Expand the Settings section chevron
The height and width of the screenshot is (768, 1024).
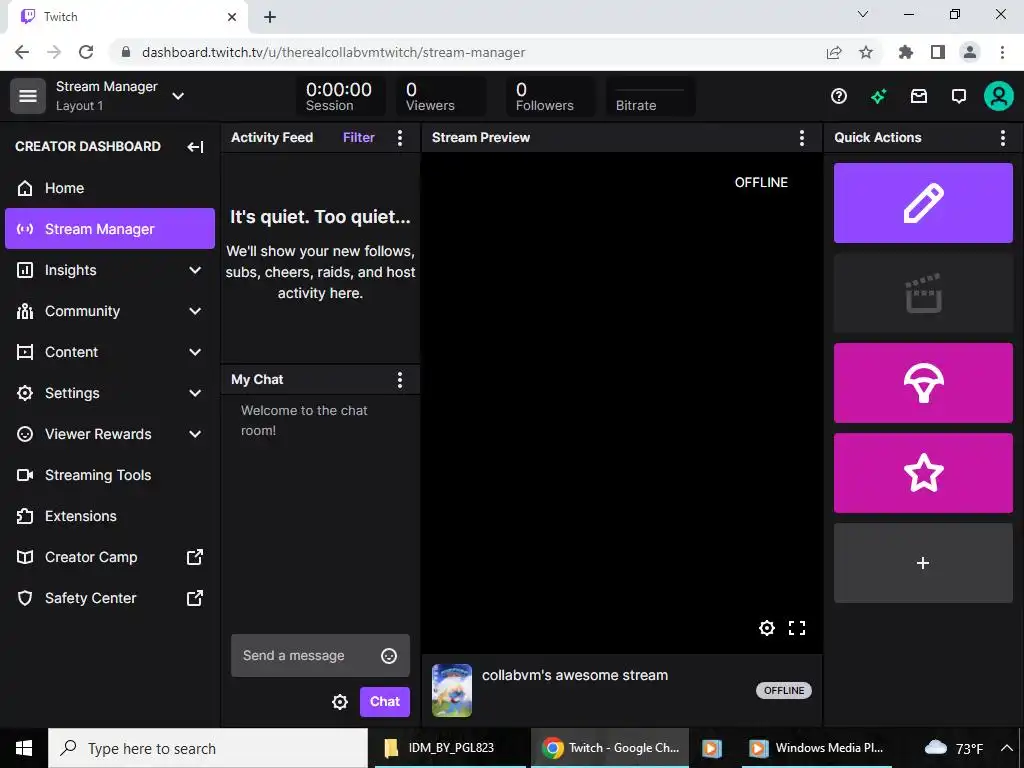pos(195,393)
